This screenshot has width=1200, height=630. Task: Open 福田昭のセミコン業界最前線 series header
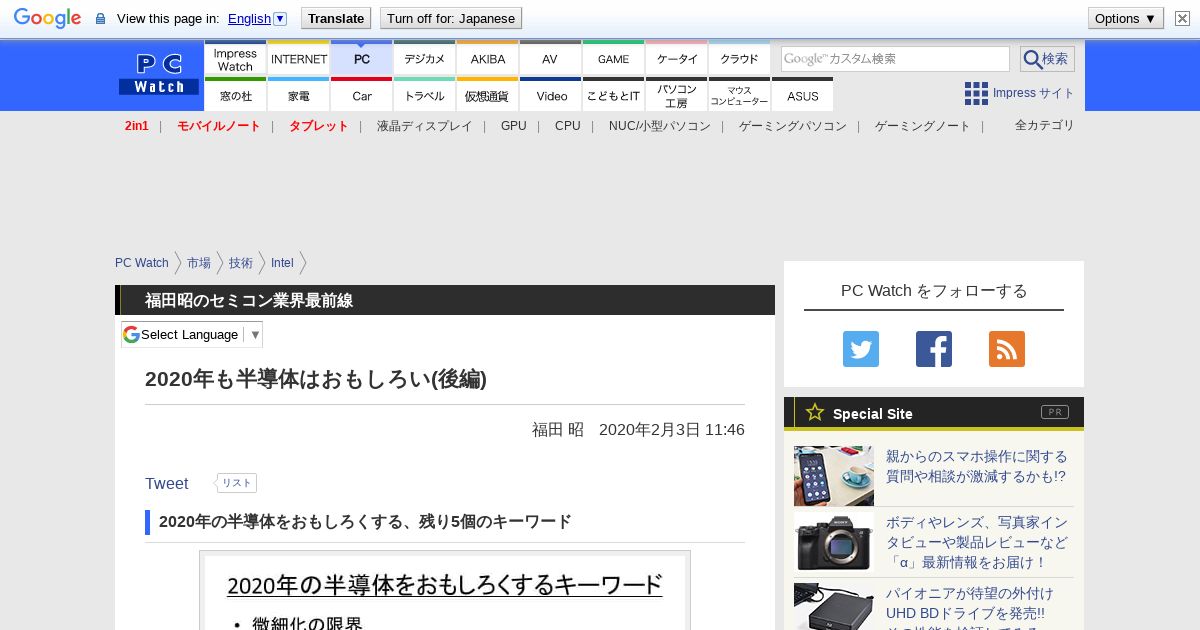[249, 300]
